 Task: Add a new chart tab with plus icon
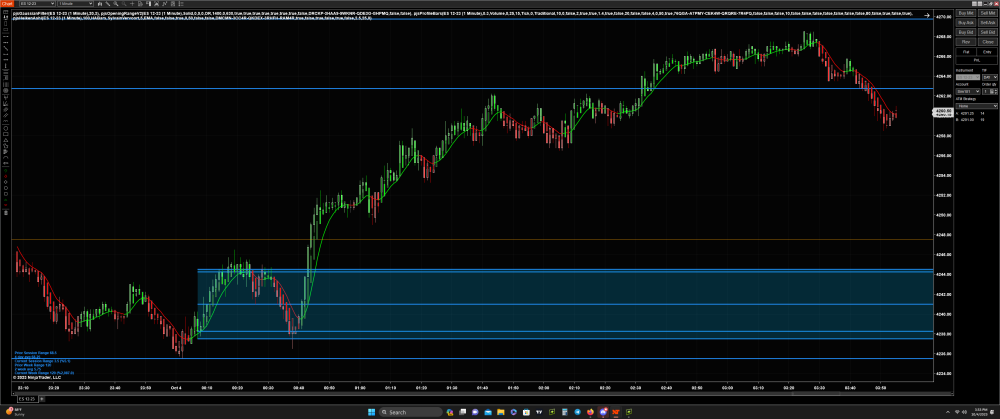point(43,399)
